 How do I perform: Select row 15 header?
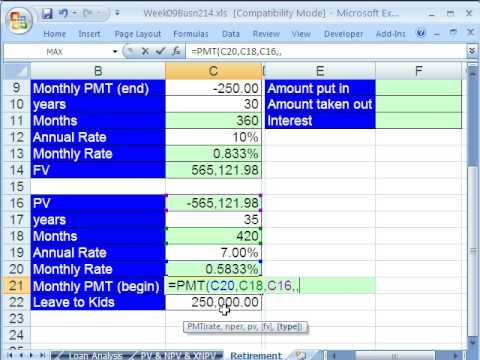(x=17, y=187)
